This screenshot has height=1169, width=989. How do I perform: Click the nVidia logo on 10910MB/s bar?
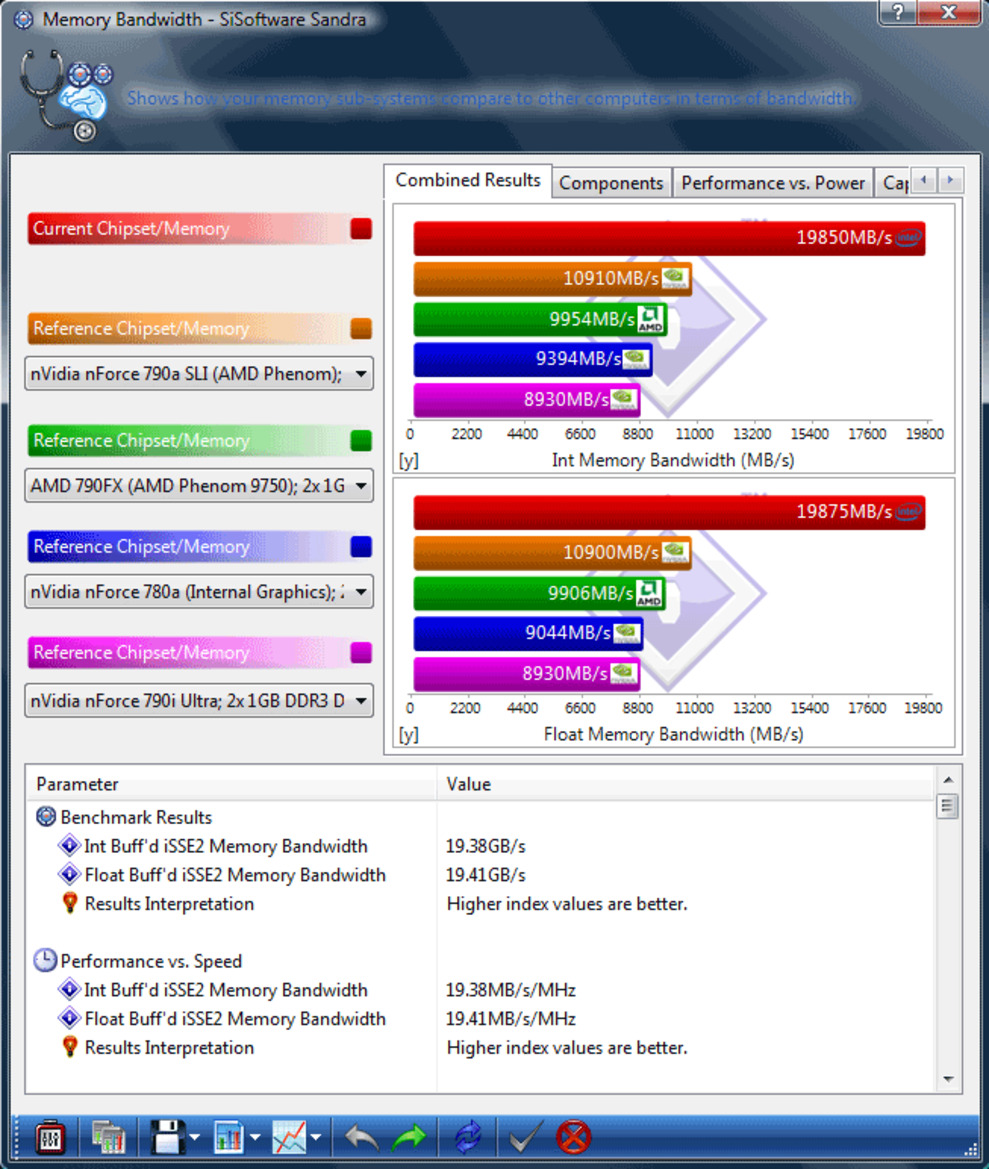[674, 278]
